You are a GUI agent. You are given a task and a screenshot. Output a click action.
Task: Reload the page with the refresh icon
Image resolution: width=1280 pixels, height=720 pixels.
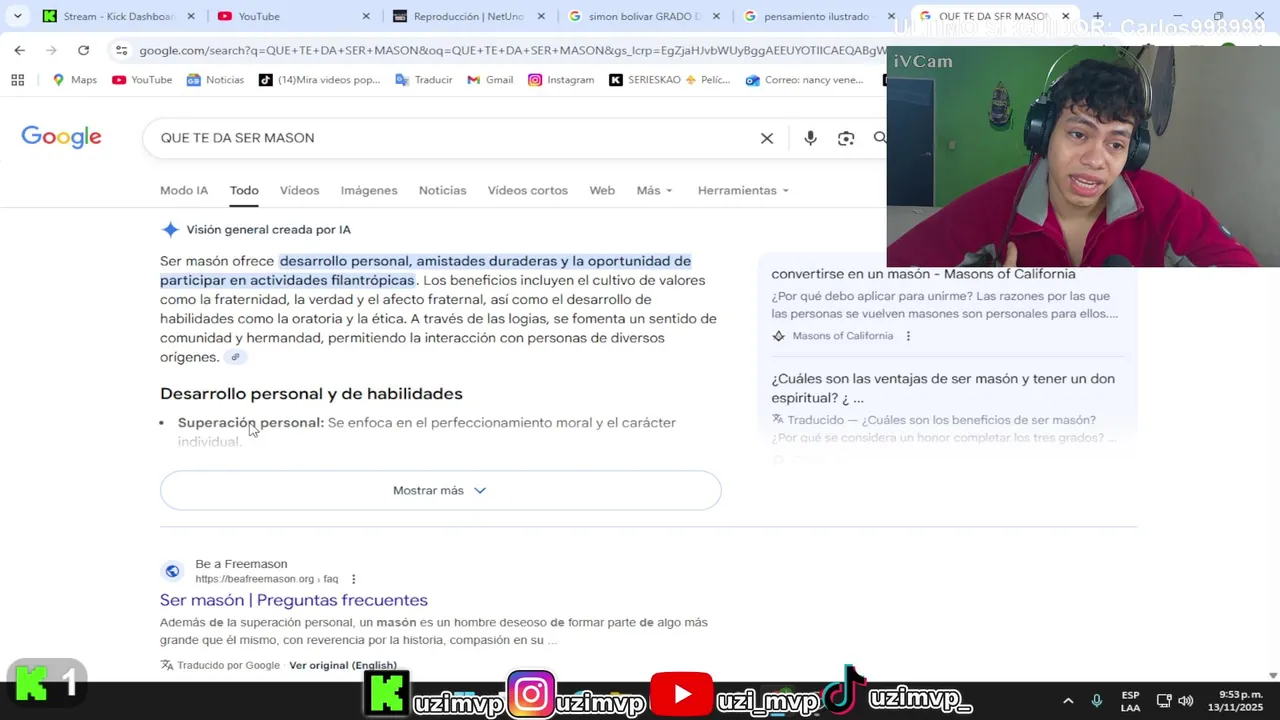[83, 50]
